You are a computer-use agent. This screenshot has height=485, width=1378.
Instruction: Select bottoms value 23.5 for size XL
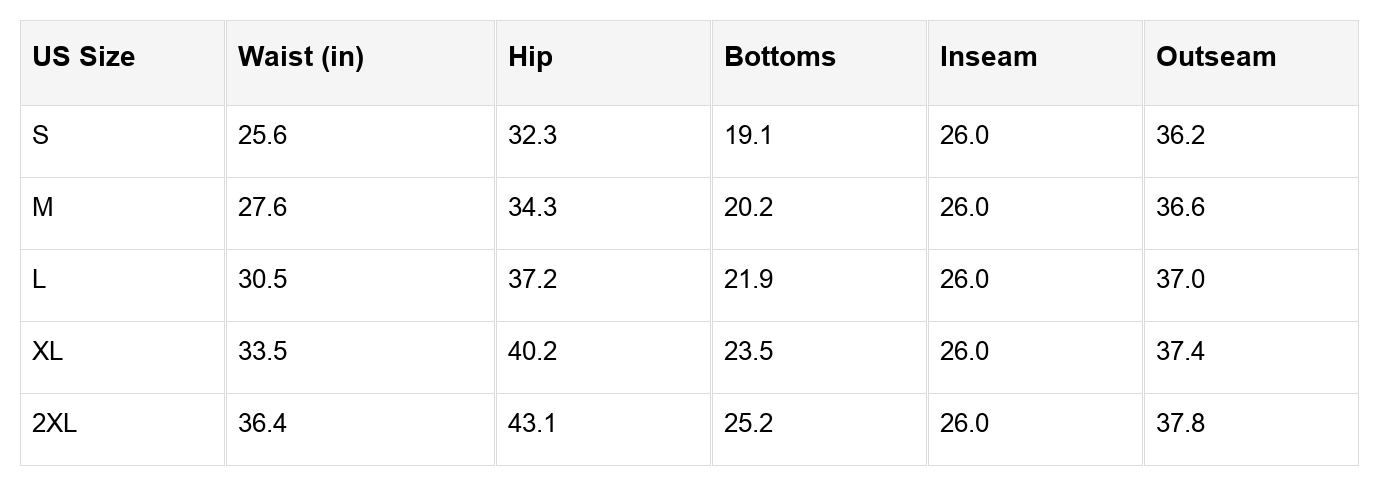click(x=748, y=351)
